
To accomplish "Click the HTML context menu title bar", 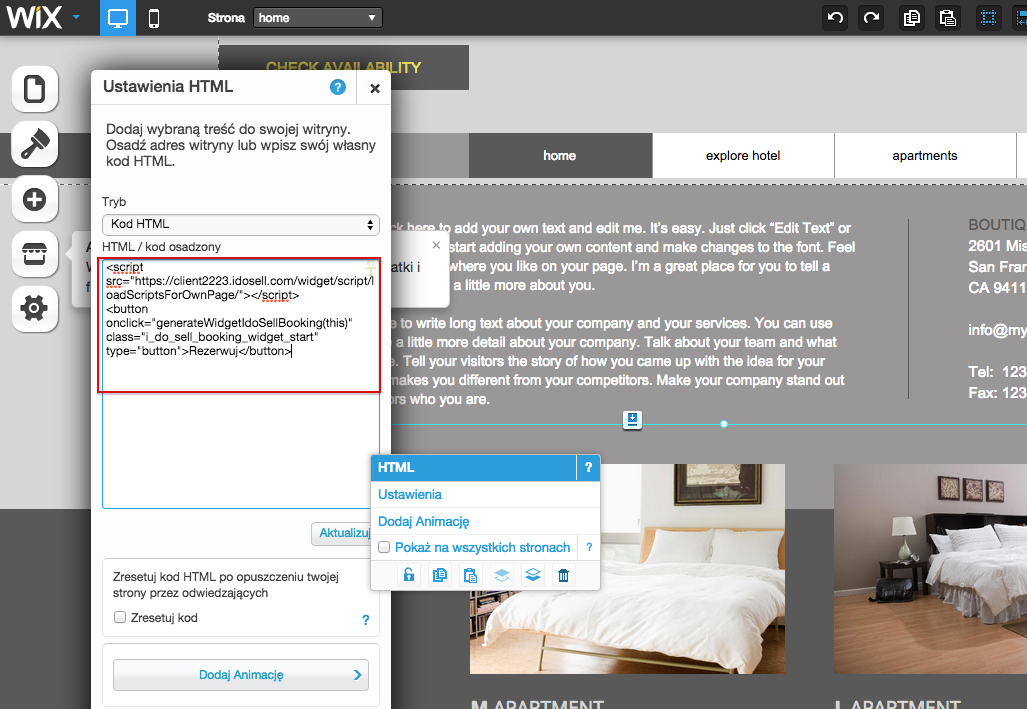I will pyautogui.click(x=474, y=467).
